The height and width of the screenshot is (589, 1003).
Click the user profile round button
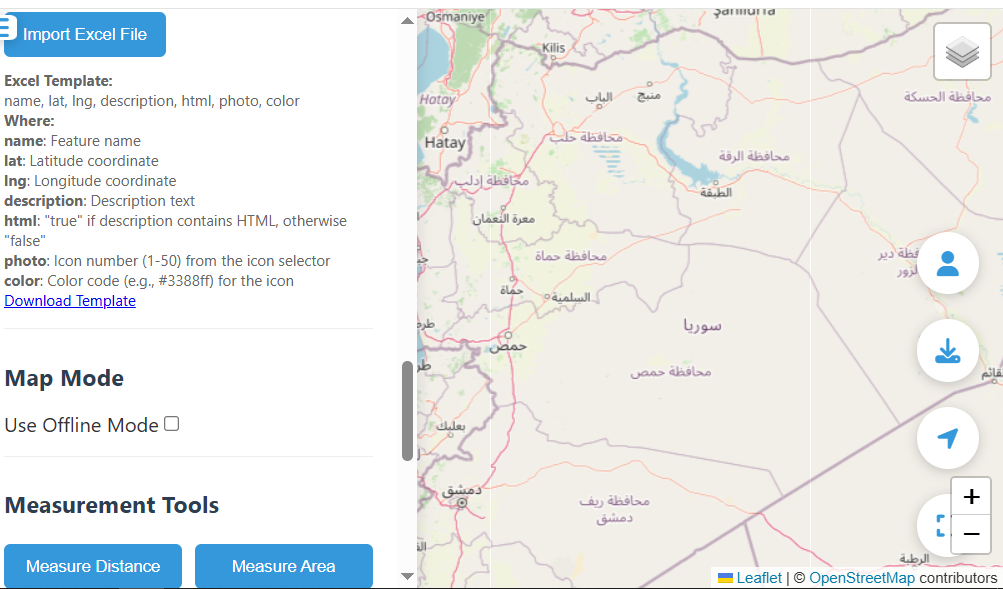(x=947, y=264)
